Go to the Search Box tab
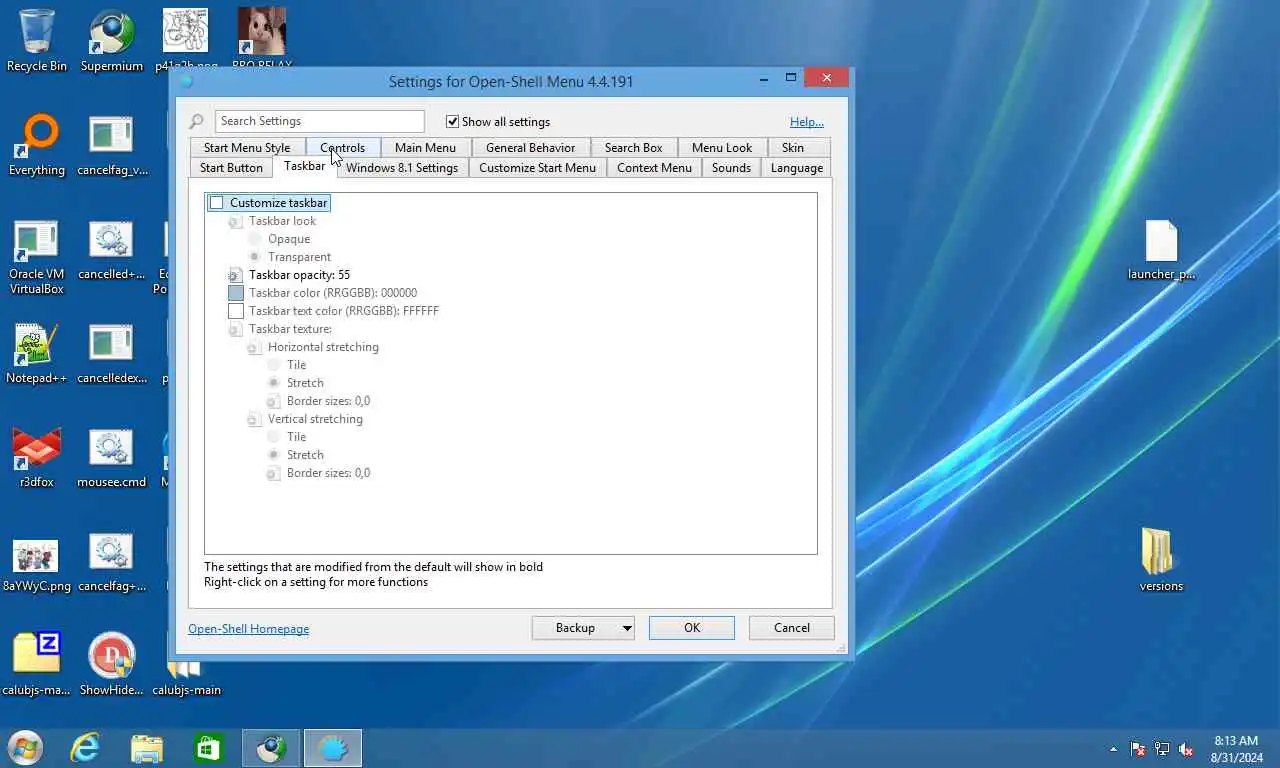1280x768 pixels. click(x=633, y=147)
